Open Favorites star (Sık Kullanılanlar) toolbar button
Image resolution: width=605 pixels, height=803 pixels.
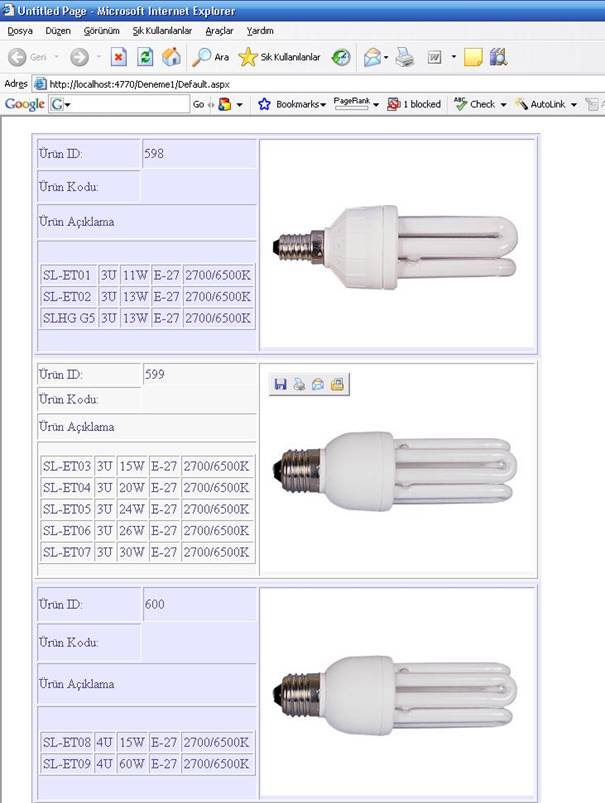click(280, 57)
